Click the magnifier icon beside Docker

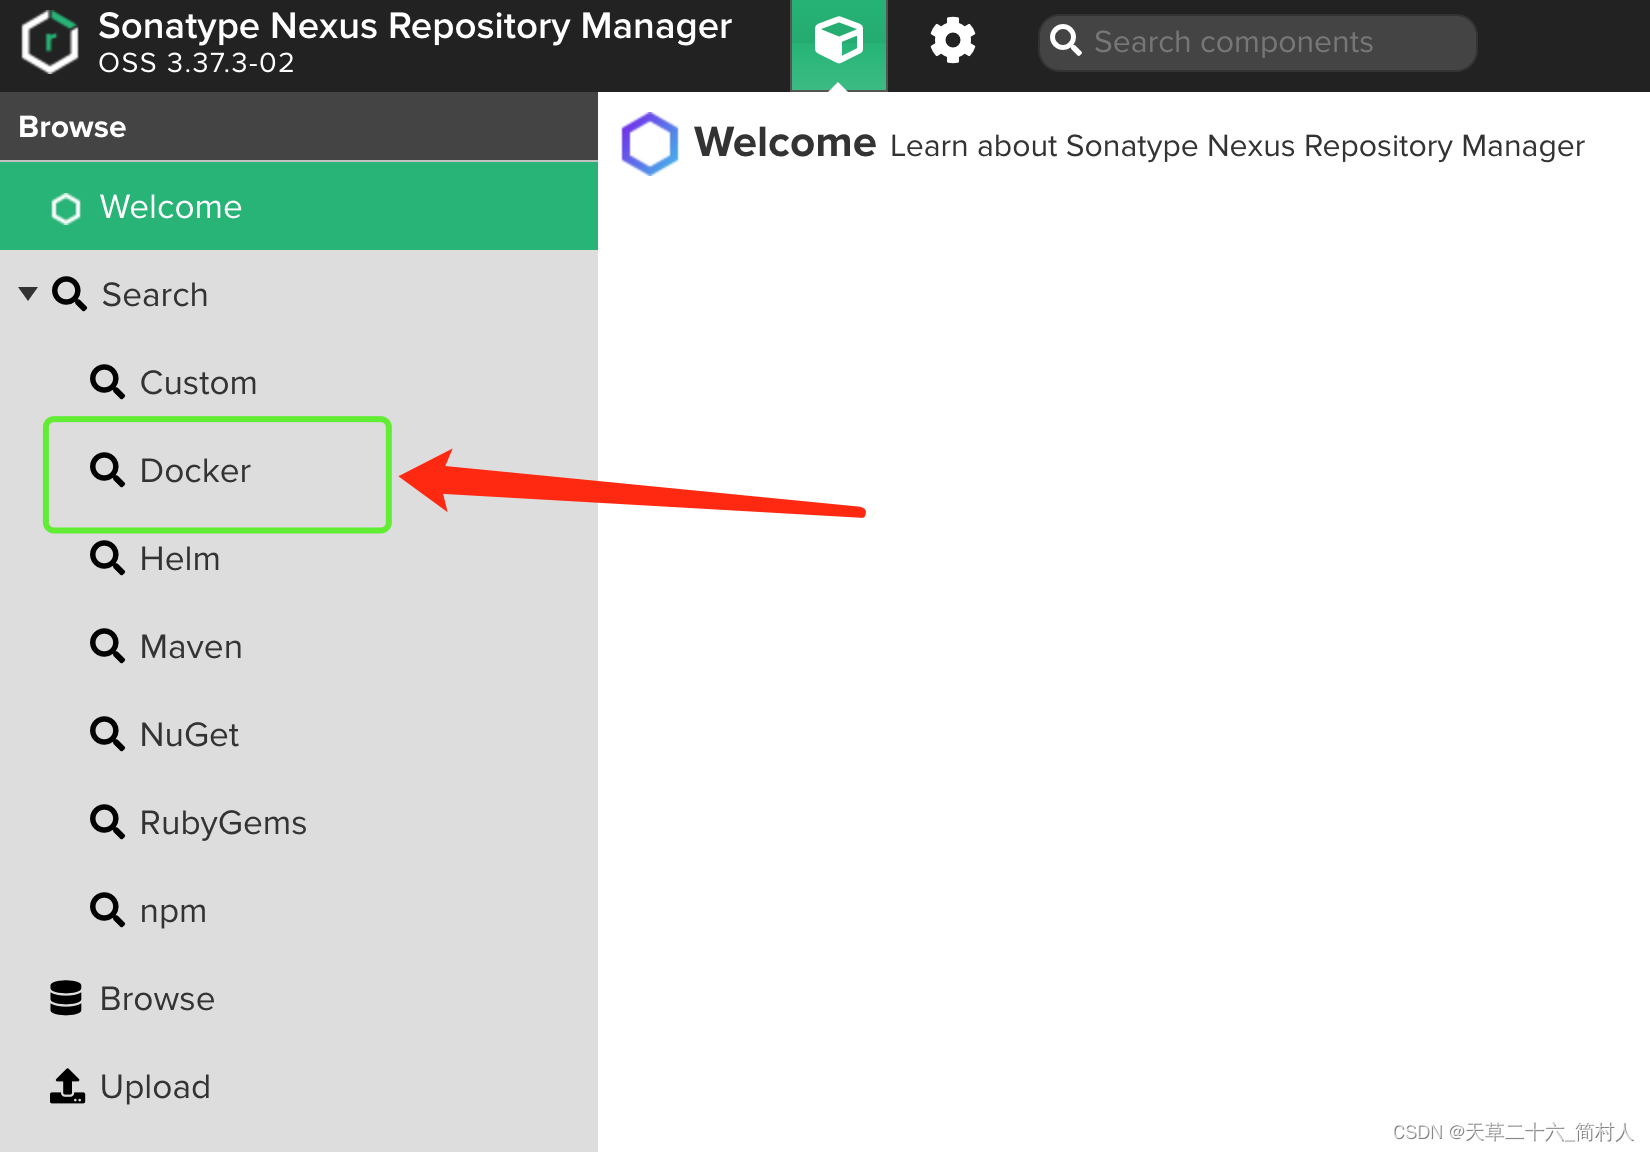pos(107,470)
